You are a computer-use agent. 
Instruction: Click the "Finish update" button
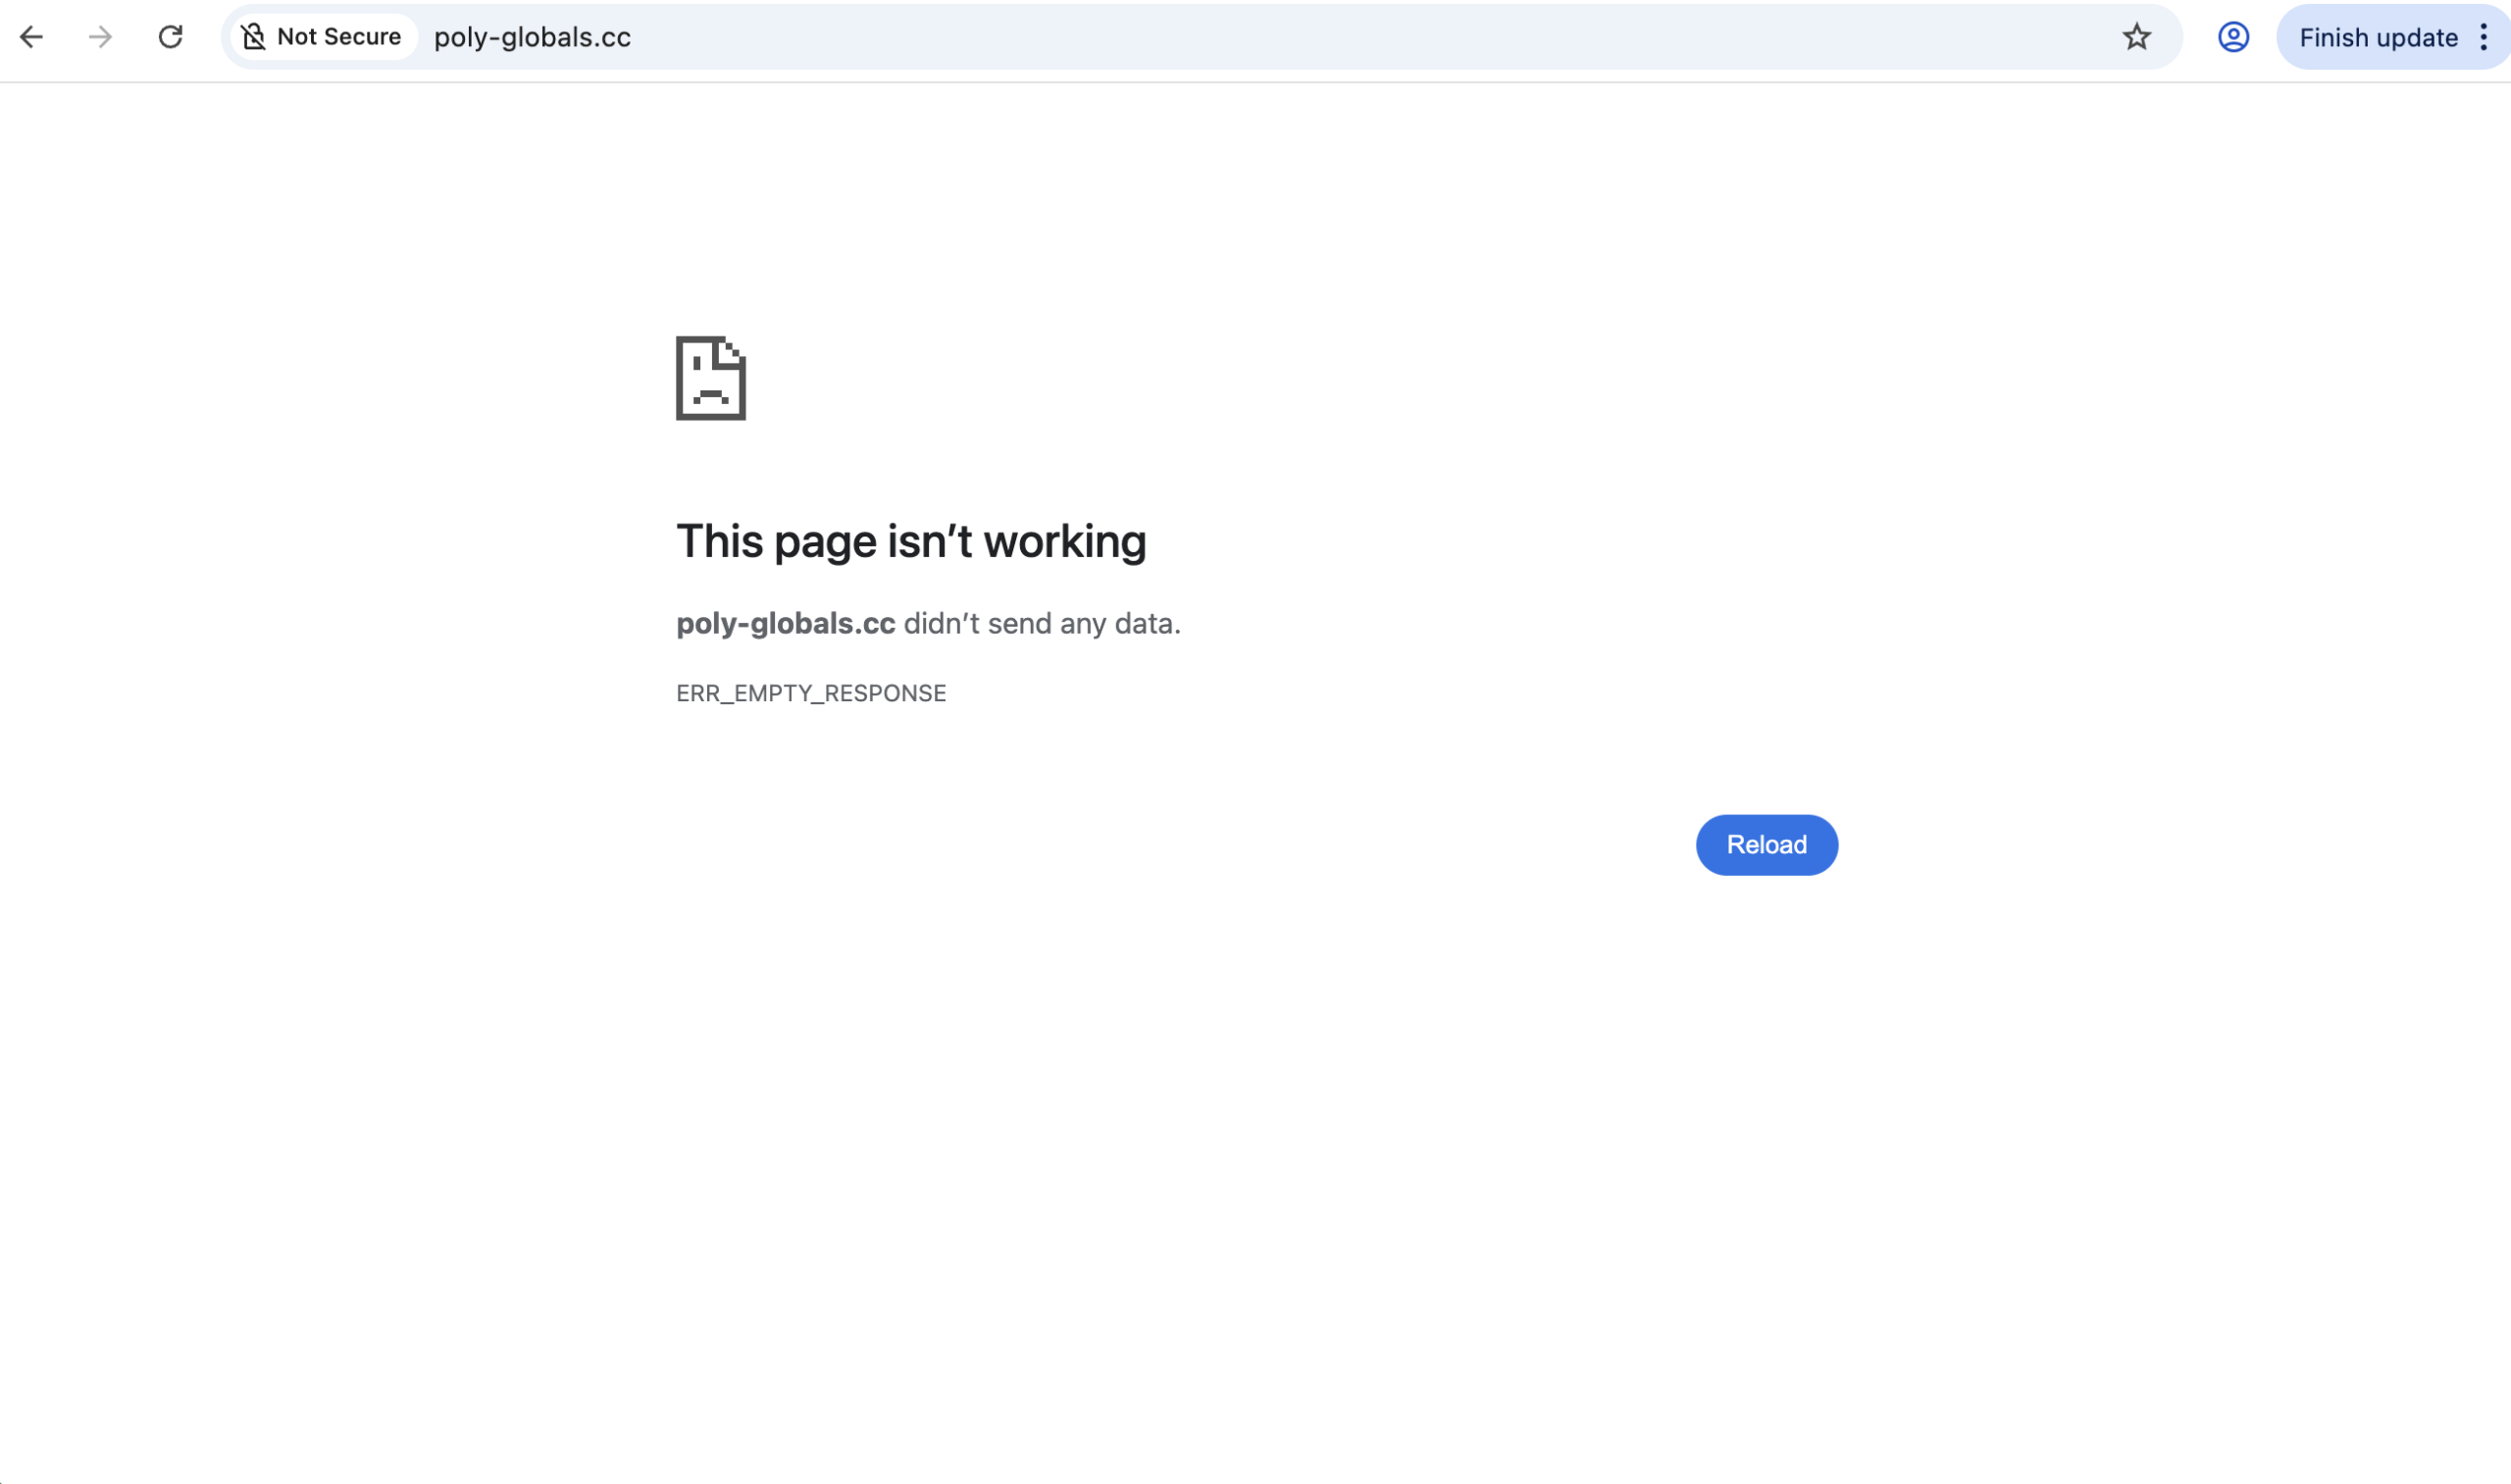[2376, 37]
